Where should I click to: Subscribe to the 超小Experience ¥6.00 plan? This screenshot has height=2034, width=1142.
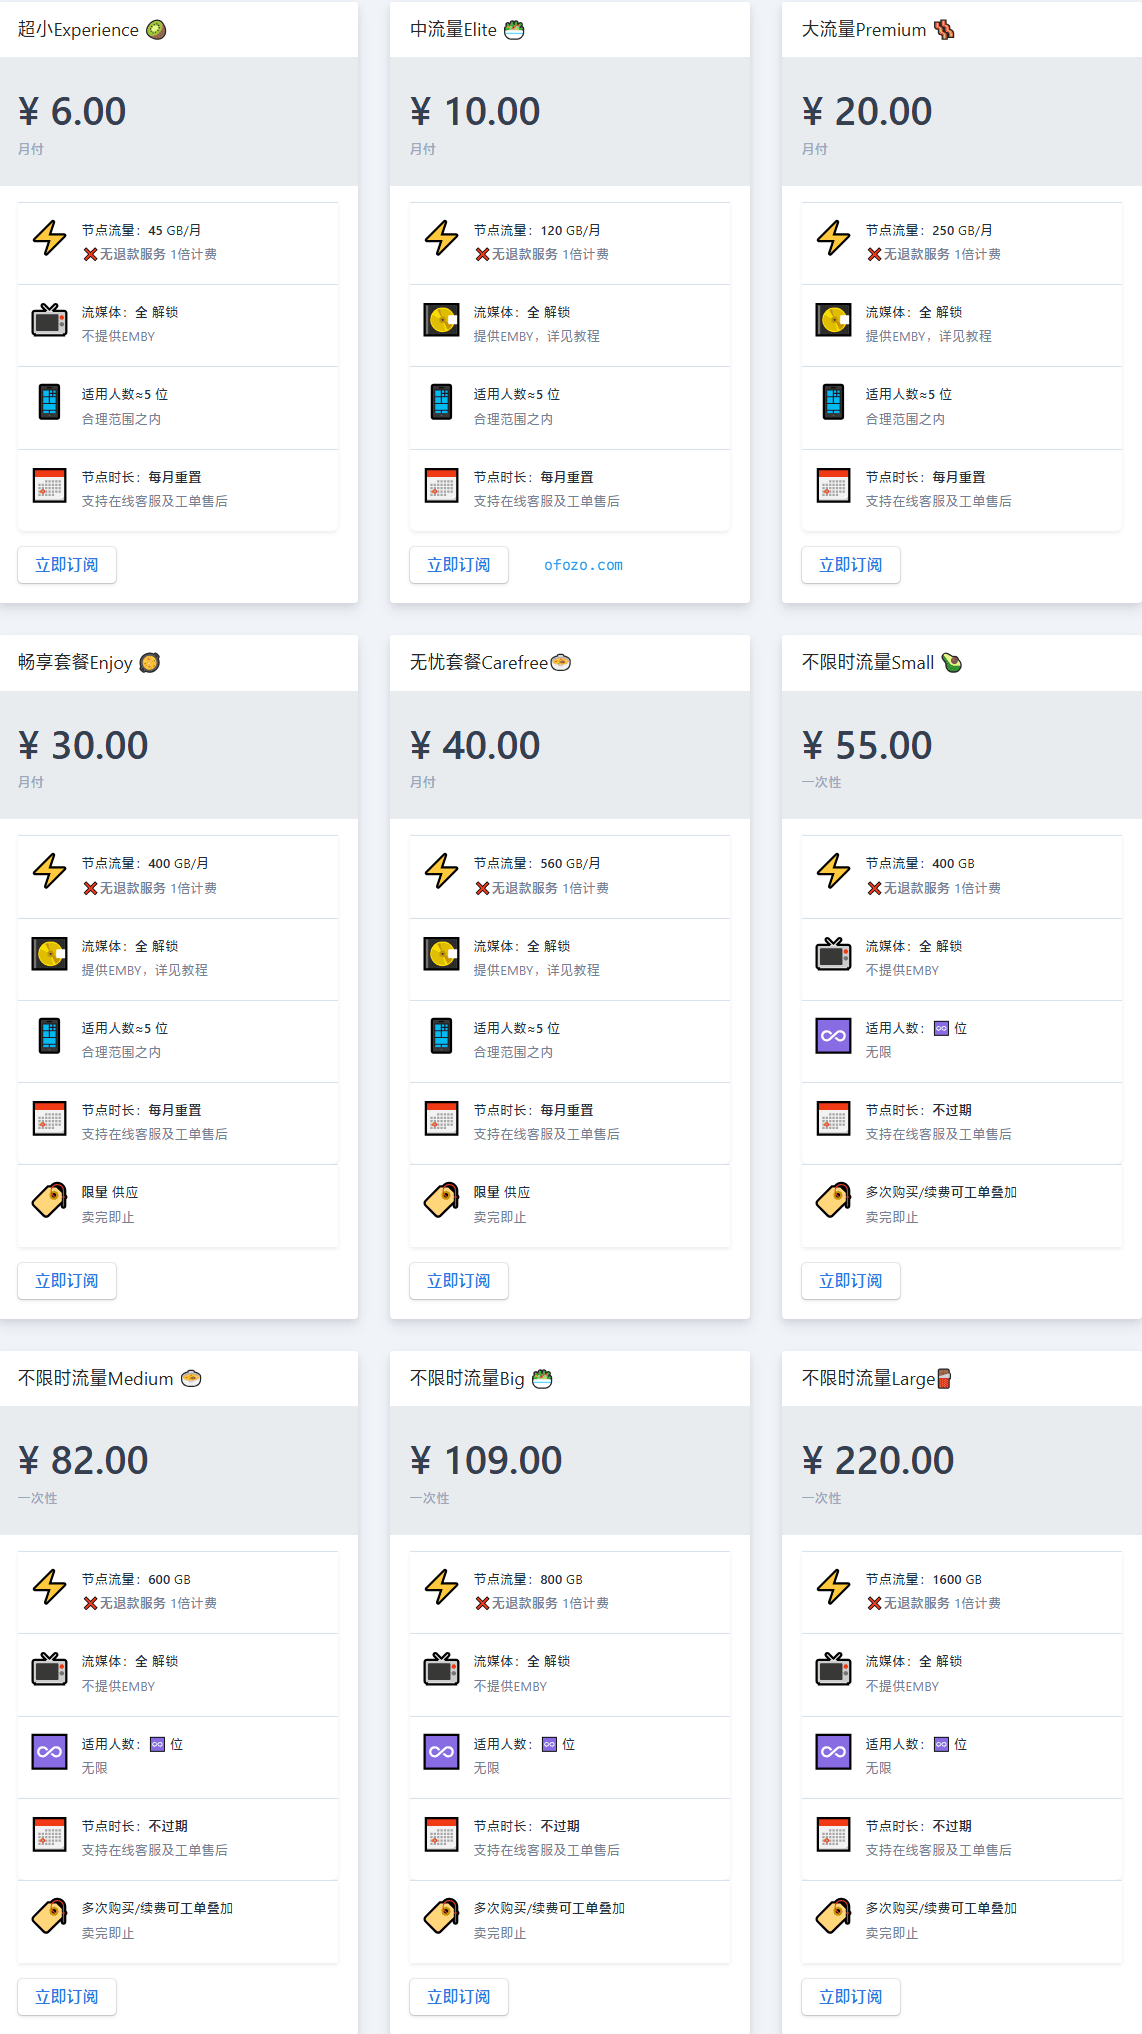pyautogui.click(x=67, y=565)
